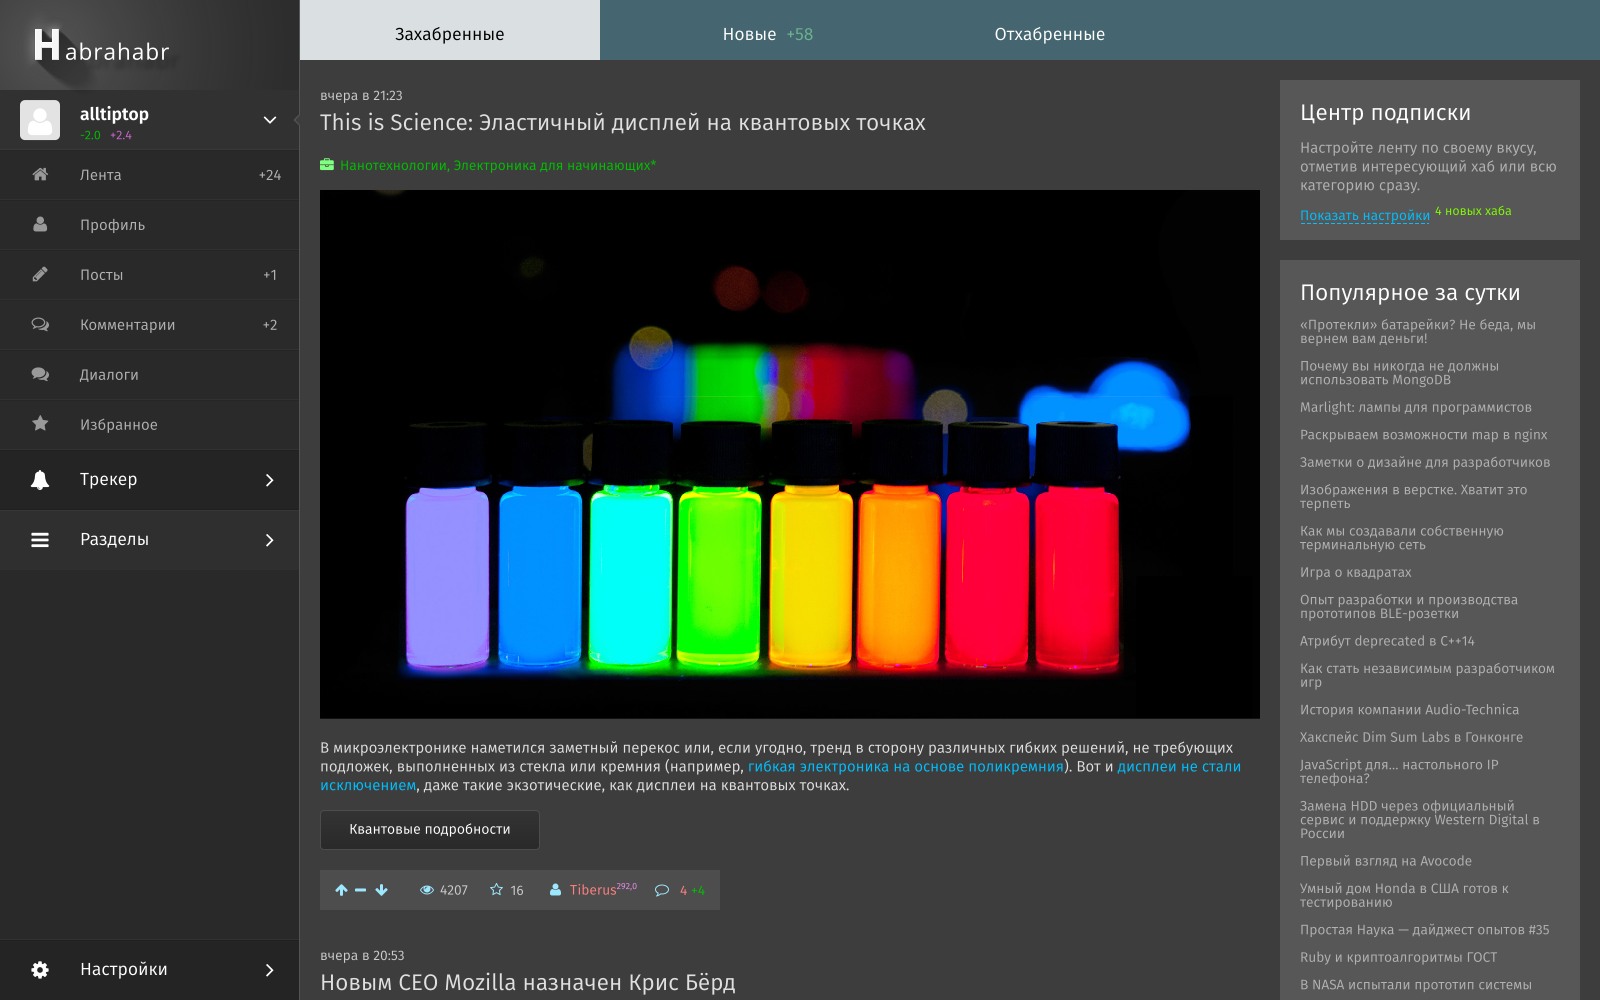
Task: Click the Комментарии speech bubbles icon
Action: pos(40,325)
